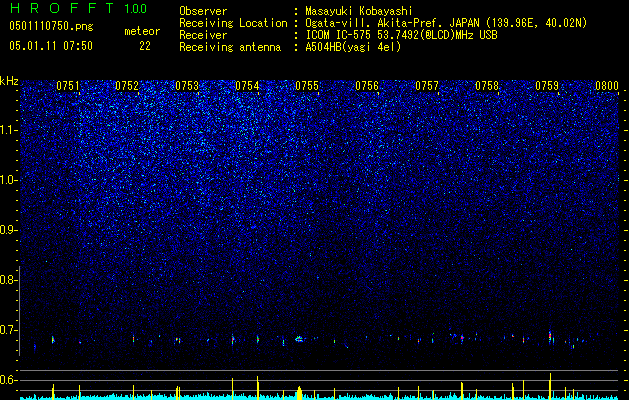
Task: Click the 1.0 kHz frequency label
Action: [x=8, y=180]
